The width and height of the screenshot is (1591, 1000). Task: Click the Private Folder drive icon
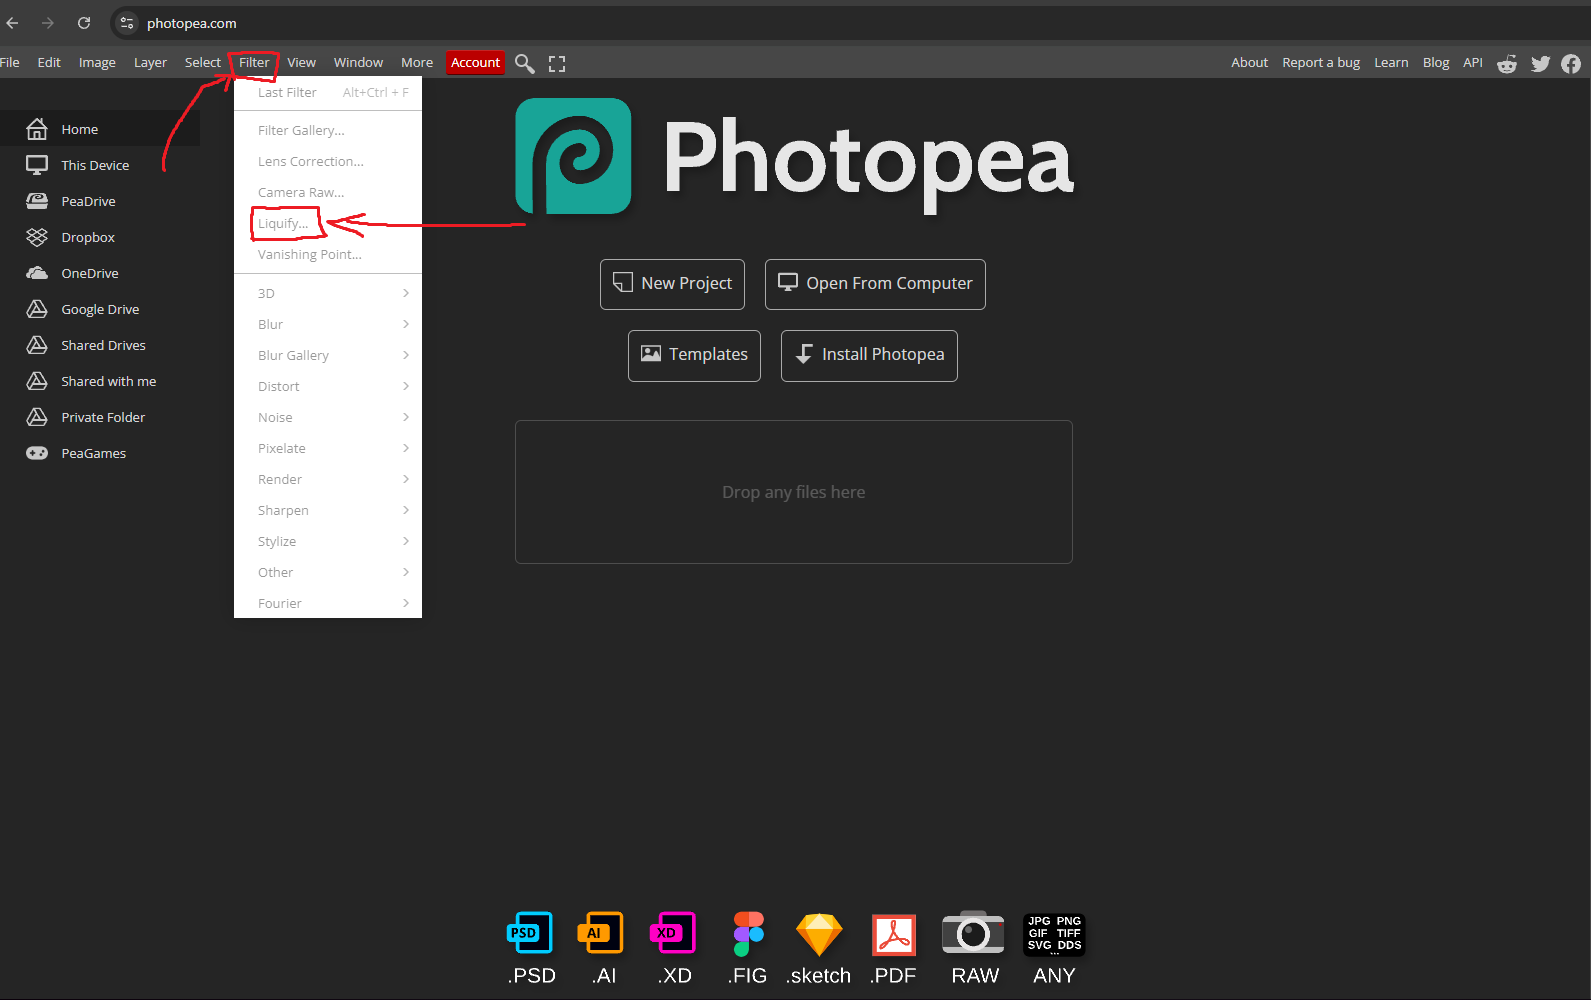(37, 417)
